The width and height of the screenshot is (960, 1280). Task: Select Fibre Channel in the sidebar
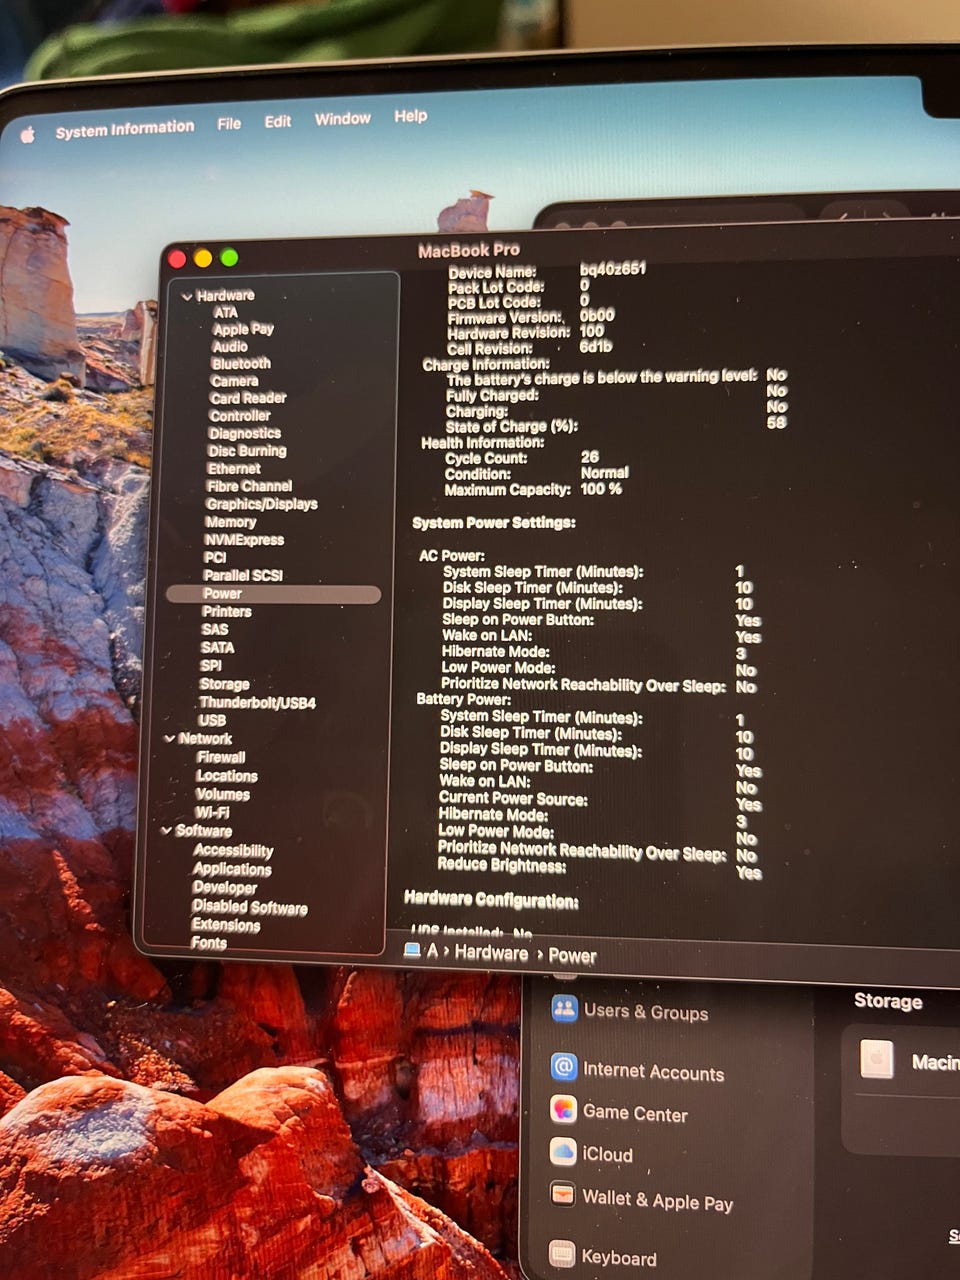click(x=249, y=487)
